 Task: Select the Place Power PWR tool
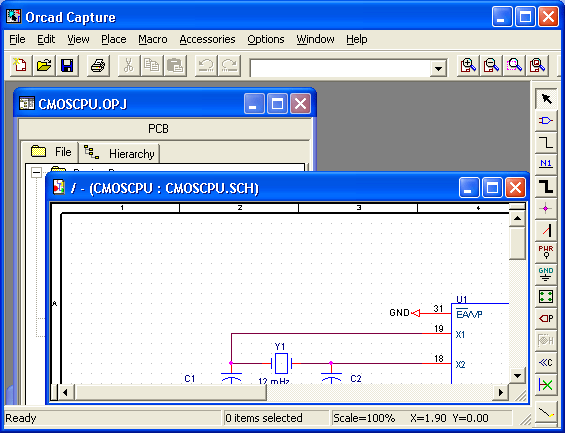546,252
